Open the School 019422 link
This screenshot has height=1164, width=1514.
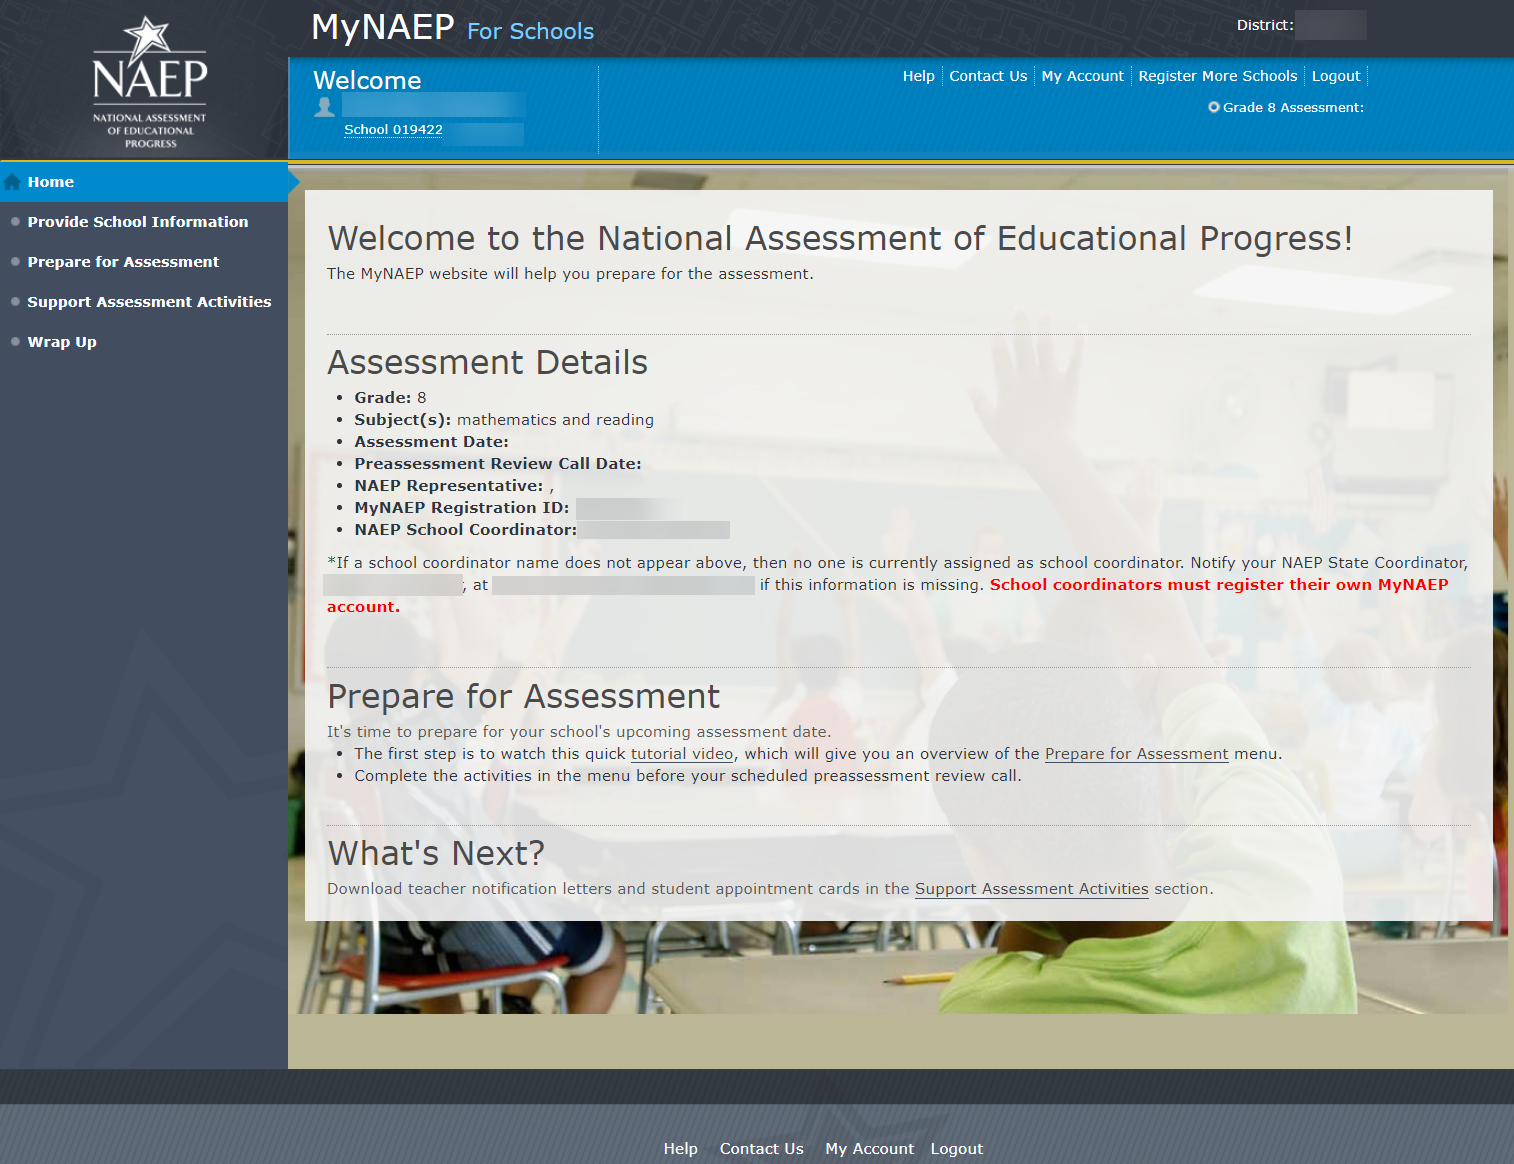(x=393, y=130)
